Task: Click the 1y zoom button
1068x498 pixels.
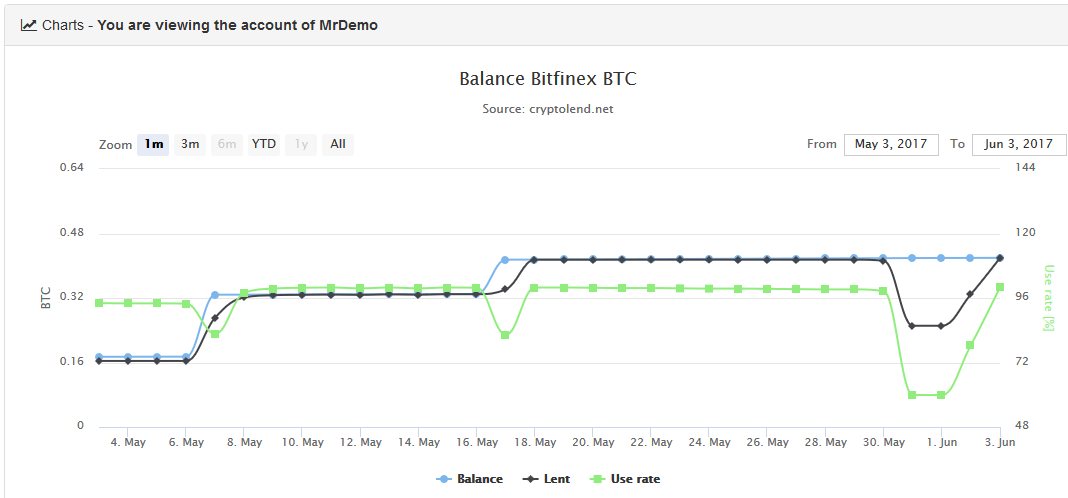Action: click(x=300, y=144)
